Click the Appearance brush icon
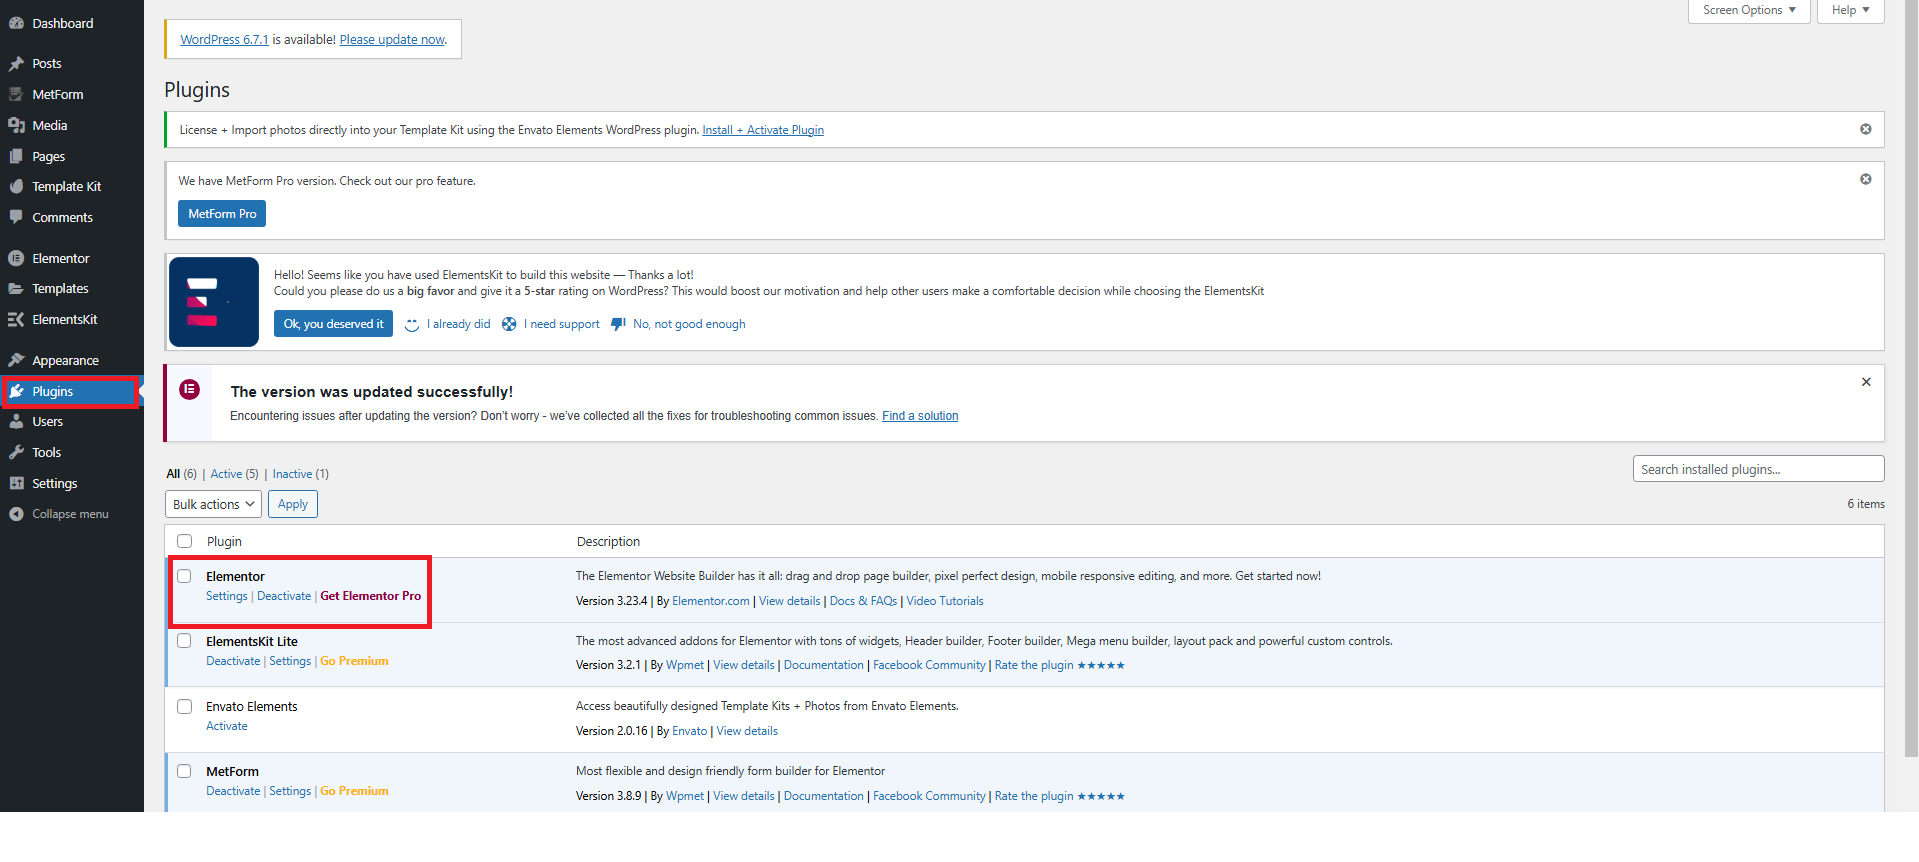 pos(16,360)
